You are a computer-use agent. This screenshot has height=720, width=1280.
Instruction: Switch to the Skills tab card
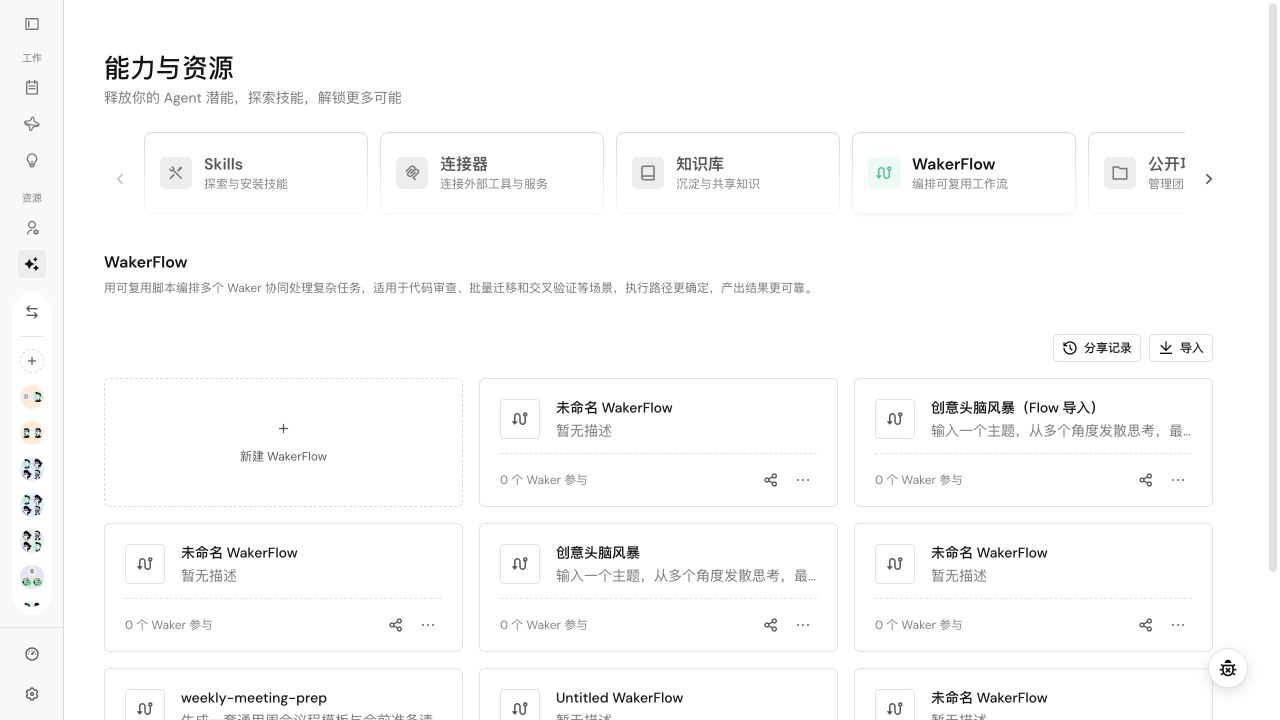(x=256, y=173)
